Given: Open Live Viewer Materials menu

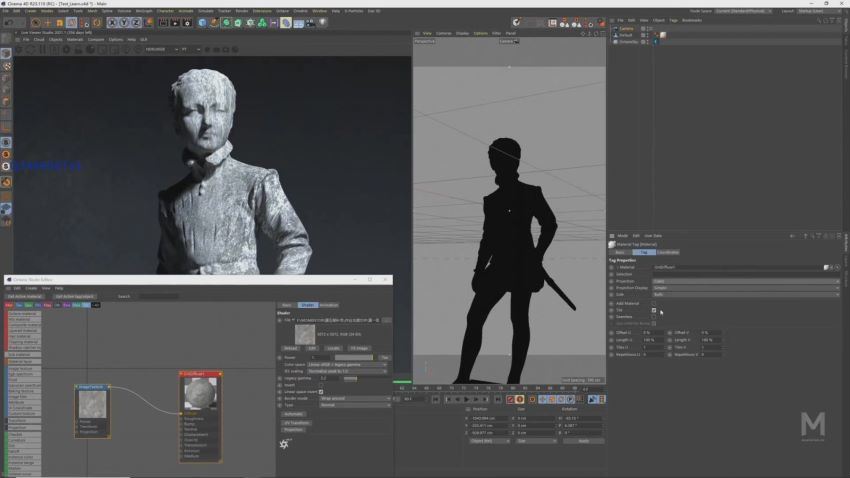Looking at the screenshot, I should tap(75, 40).
